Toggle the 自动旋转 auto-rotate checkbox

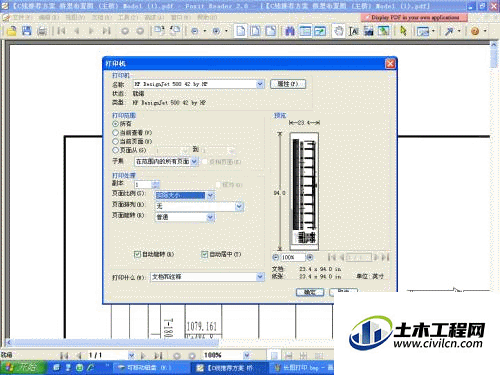137,254
